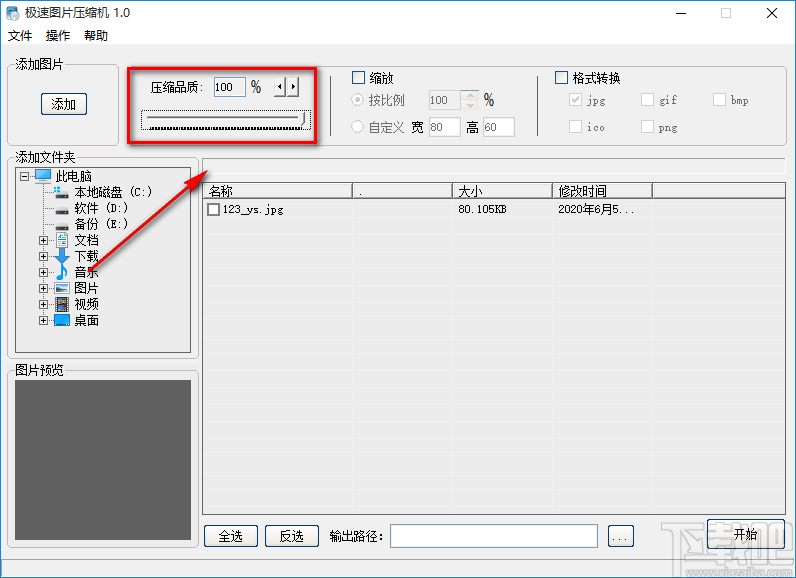The image size is (796, 578).
Task: Decrease scale percentage with down spinner
Action: (x=471, y=105)
